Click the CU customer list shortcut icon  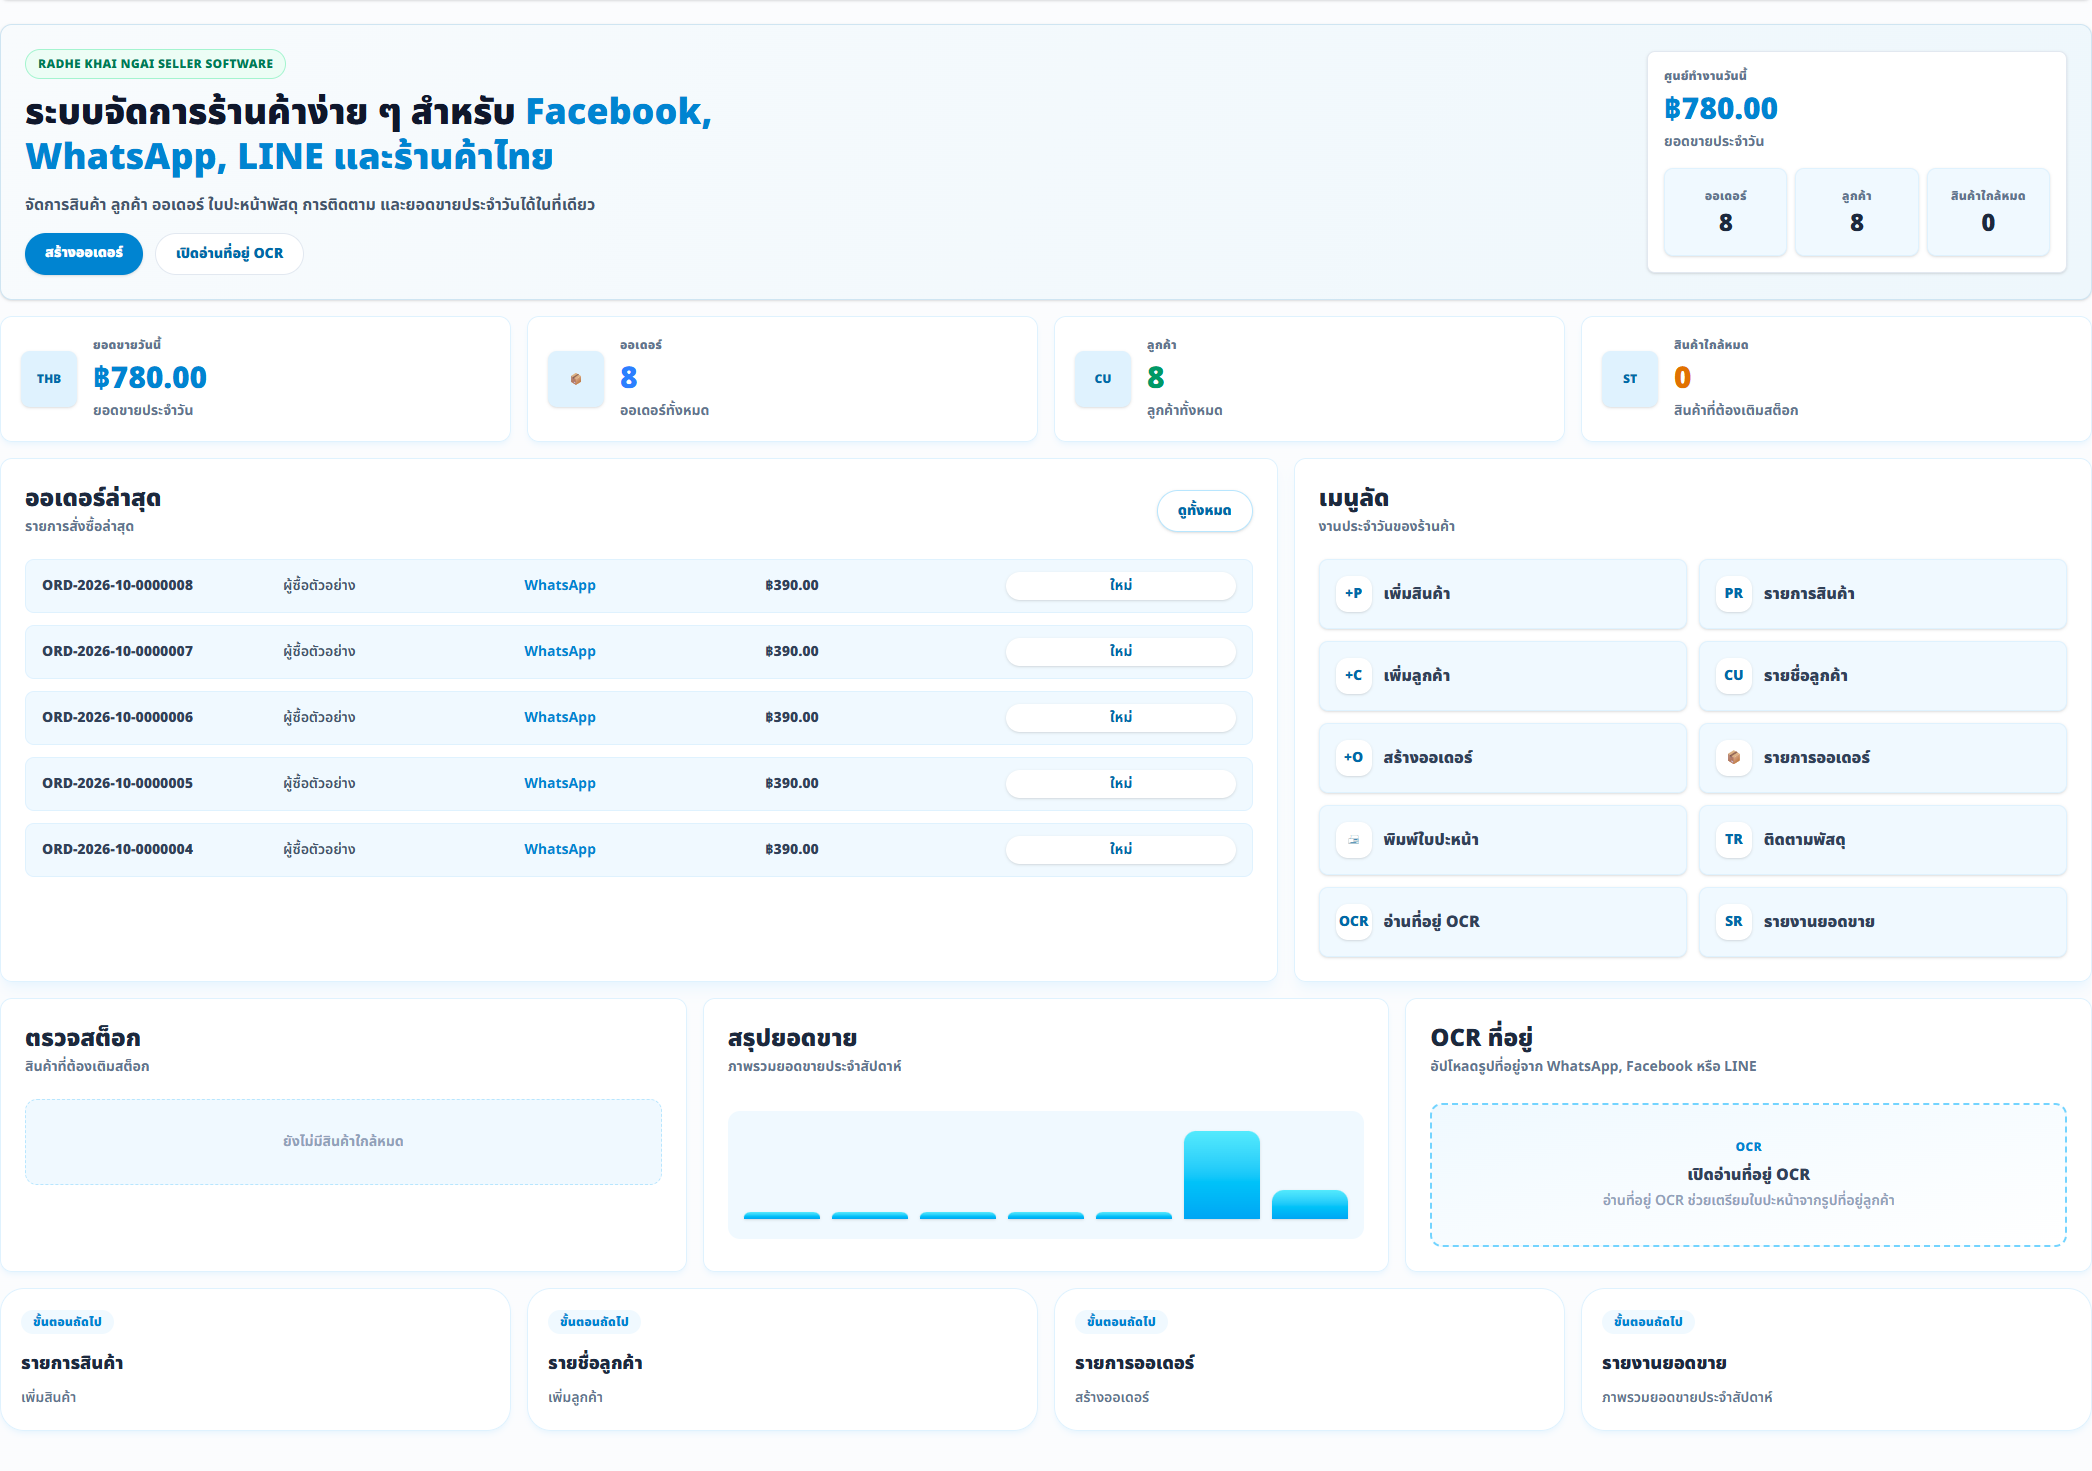(1733, 675)
